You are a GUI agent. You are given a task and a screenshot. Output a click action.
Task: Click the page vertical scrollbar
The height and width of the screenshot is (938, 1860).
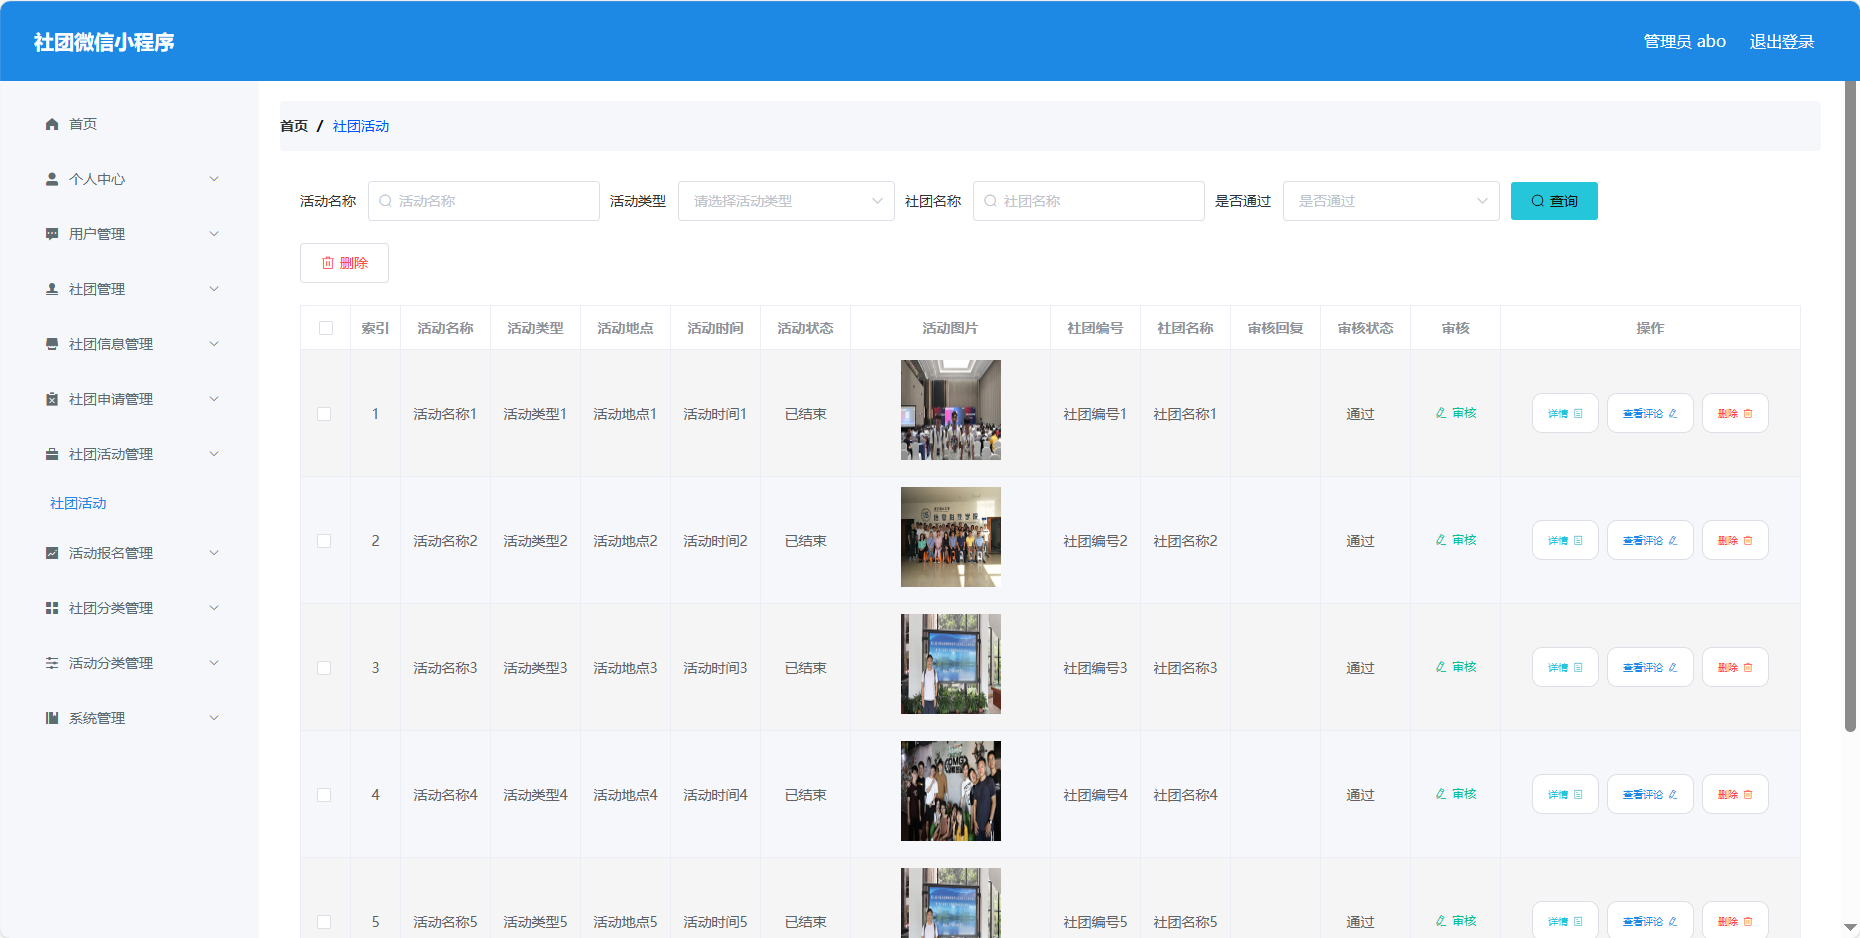1851,405
